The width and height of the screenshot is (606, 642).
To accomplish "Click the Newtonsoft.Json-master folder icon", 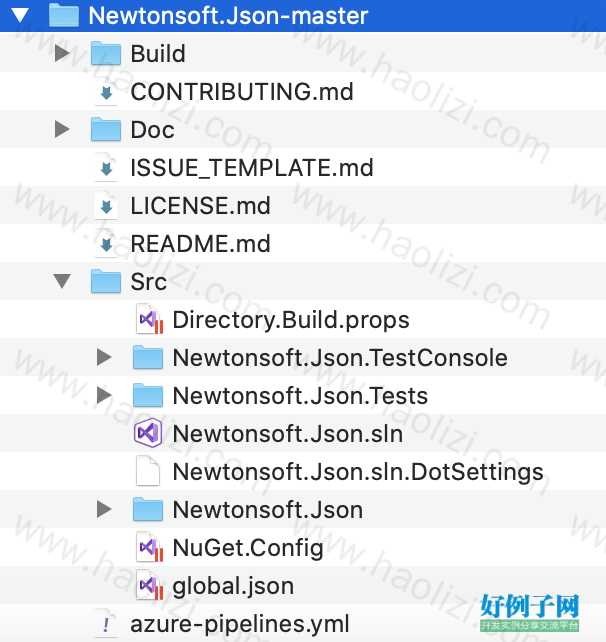I will click(x=64, y=15).
